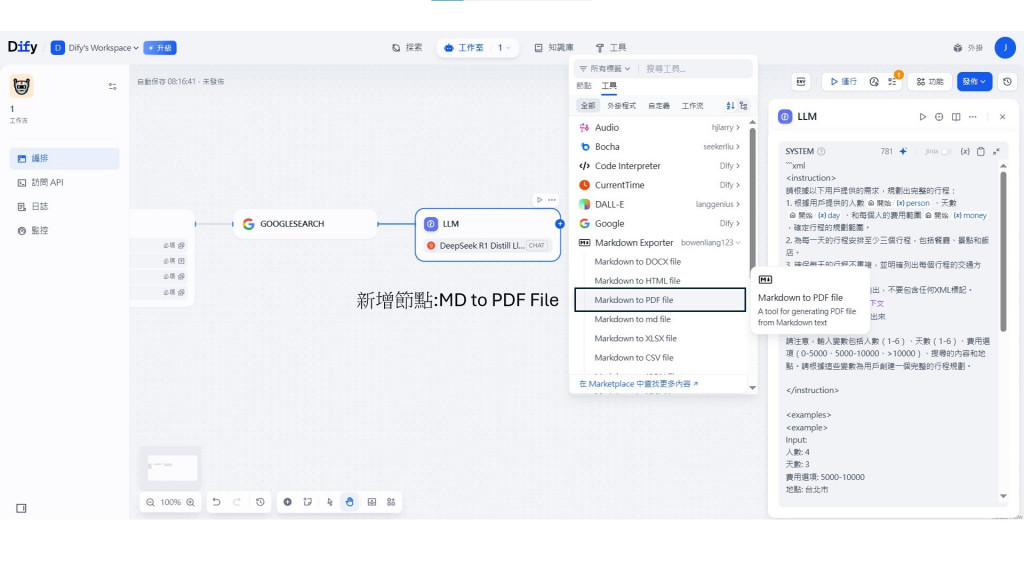Open LLM node help book icon
The height and width of the screenshot is (576, 1024).
coord(956,117)
